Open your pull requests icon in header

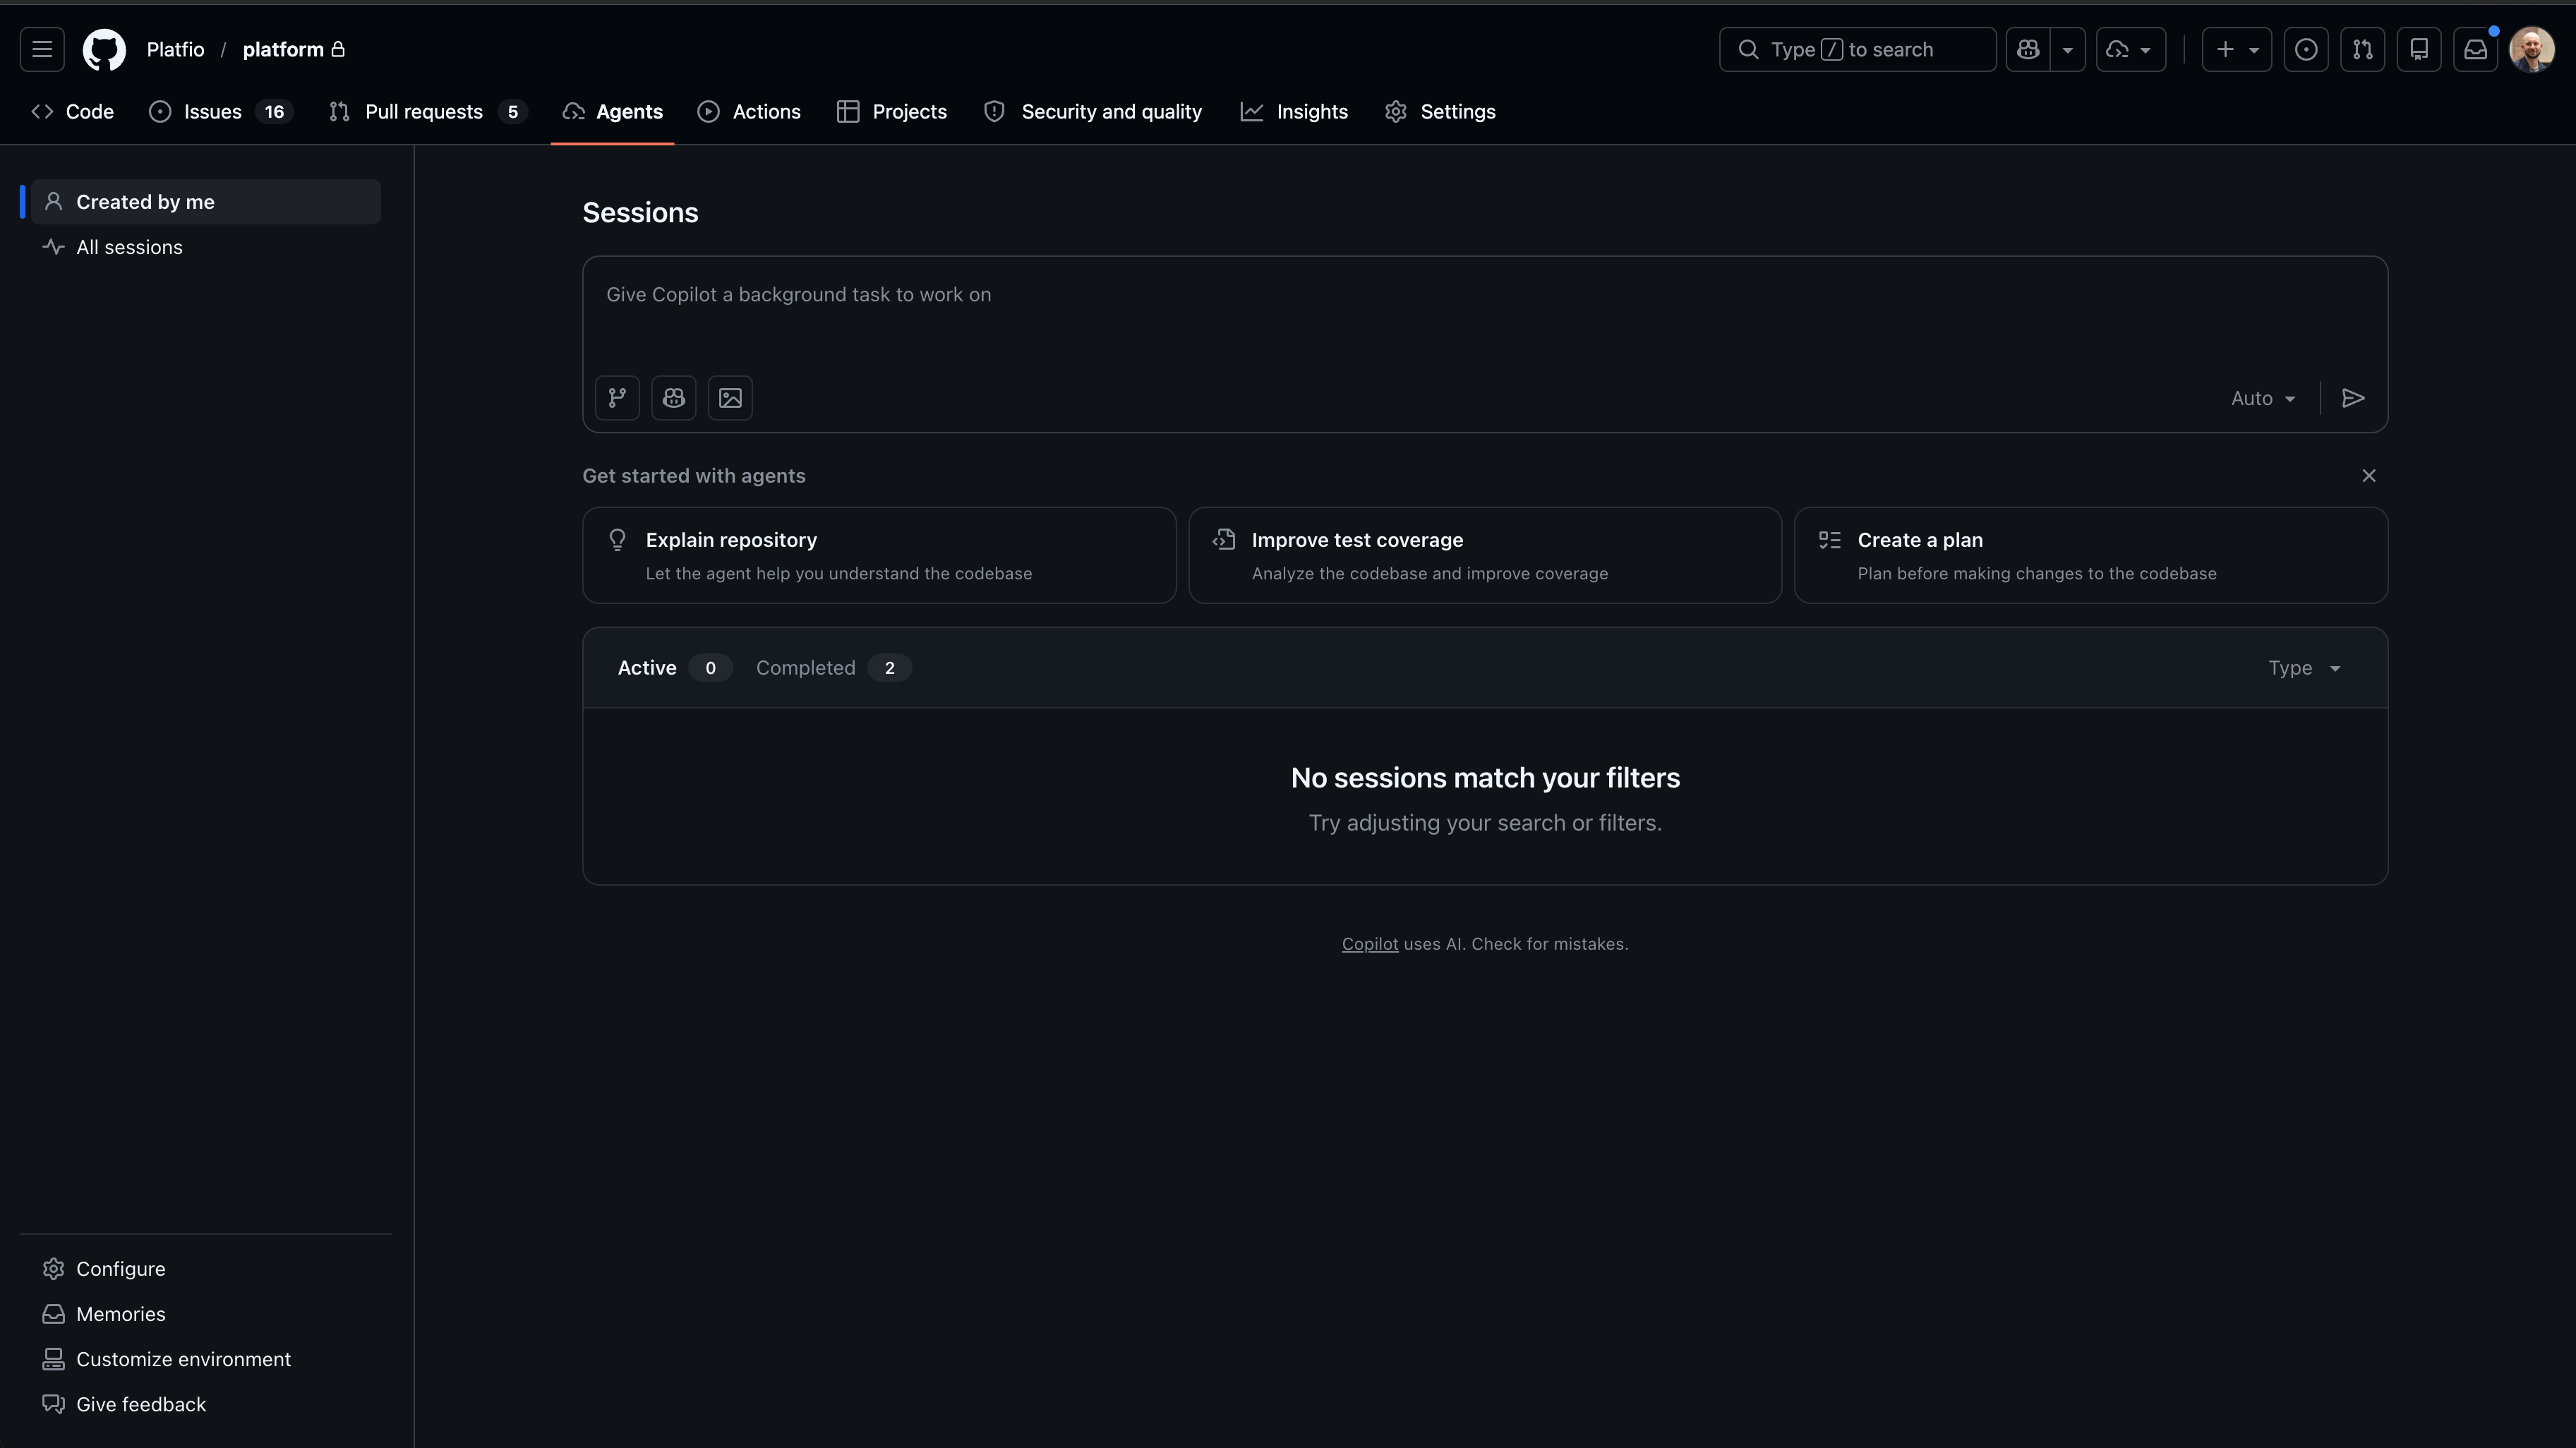(2363, 49)
